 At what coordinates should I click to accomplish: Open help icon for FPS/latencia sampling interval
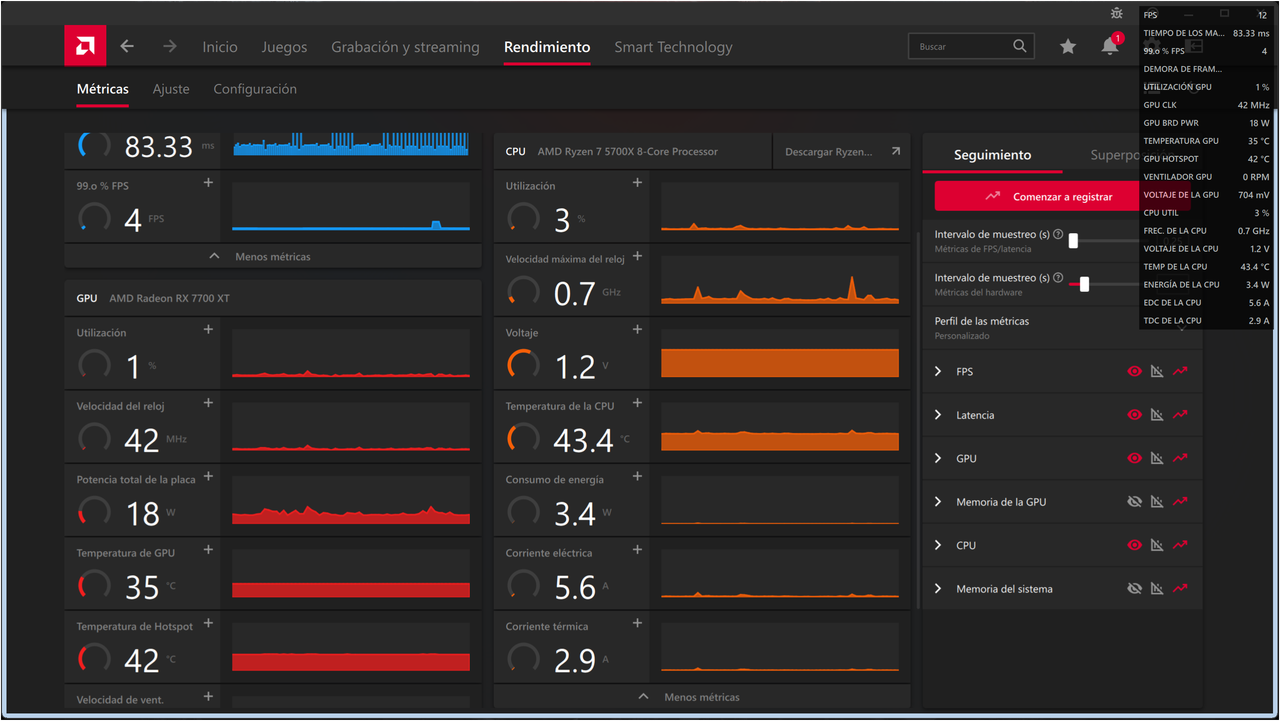click(x=1058, y=234)
